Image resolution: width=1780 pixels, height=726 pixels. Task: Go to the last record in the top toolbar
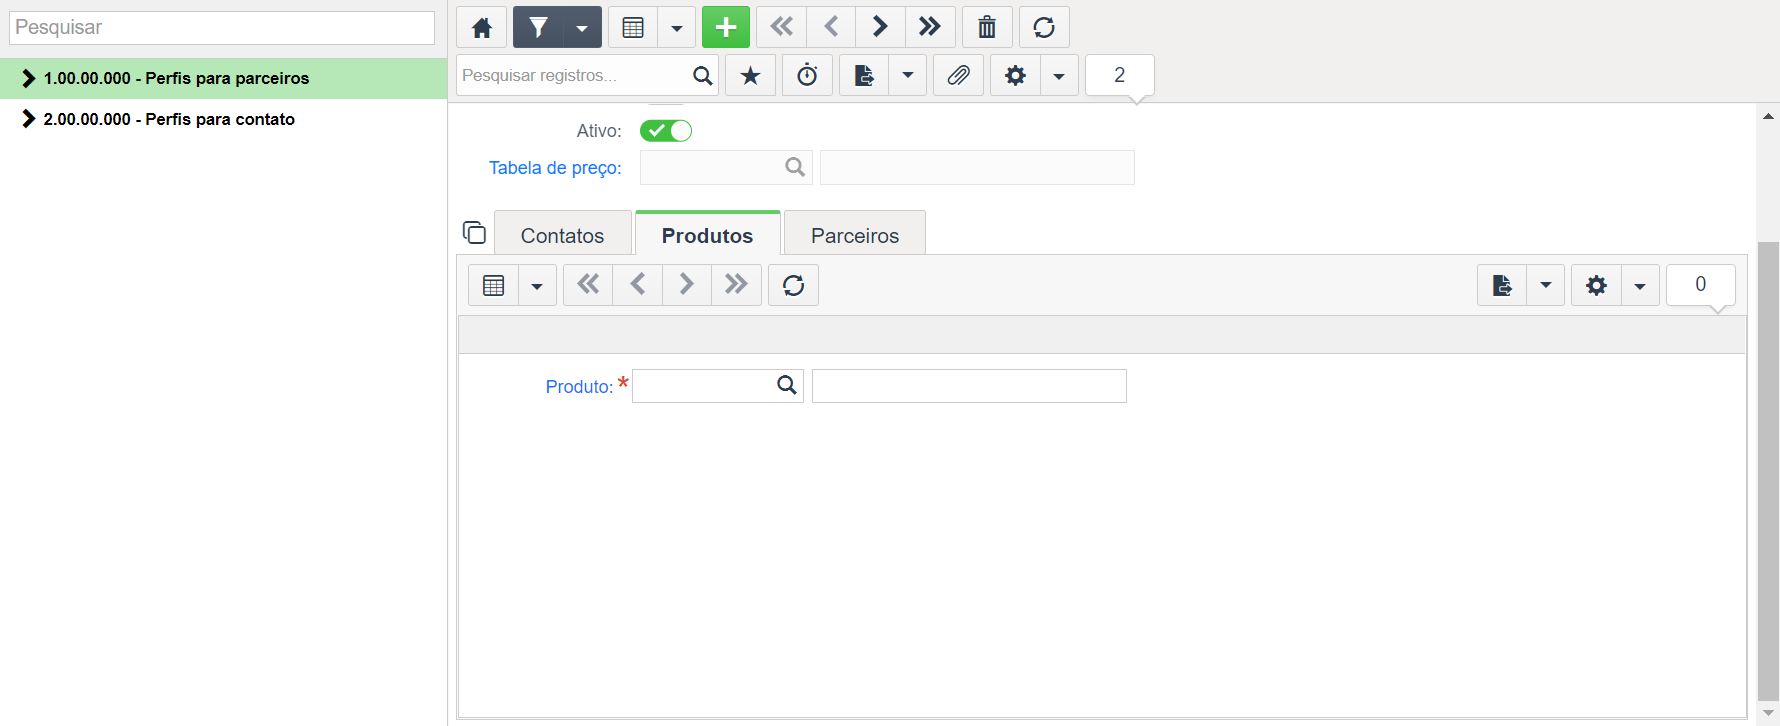click(930, 27)
